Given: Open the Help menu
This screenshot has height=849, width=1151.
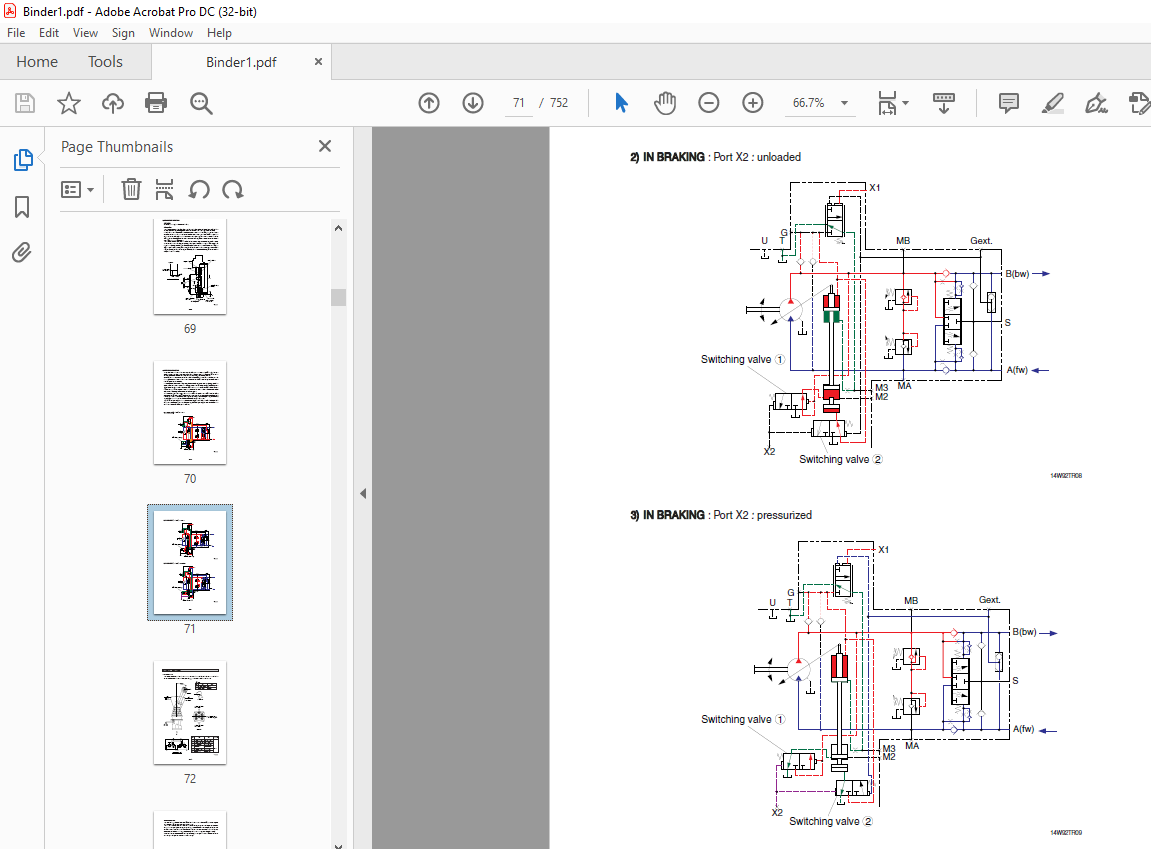Looking at the screenshot, I should coord(219,32).
